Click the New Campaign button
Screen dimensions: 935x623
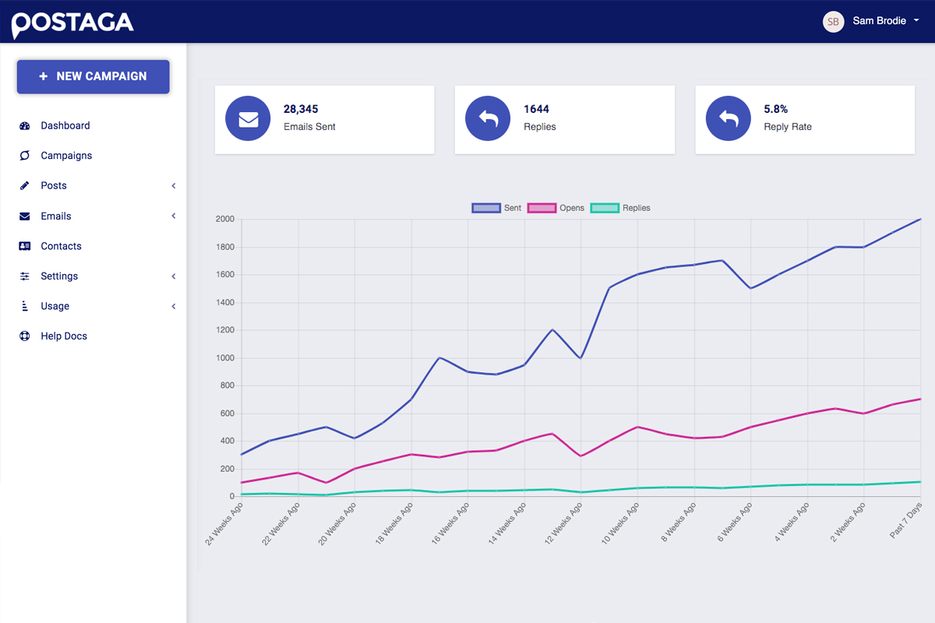coord(92,76)
